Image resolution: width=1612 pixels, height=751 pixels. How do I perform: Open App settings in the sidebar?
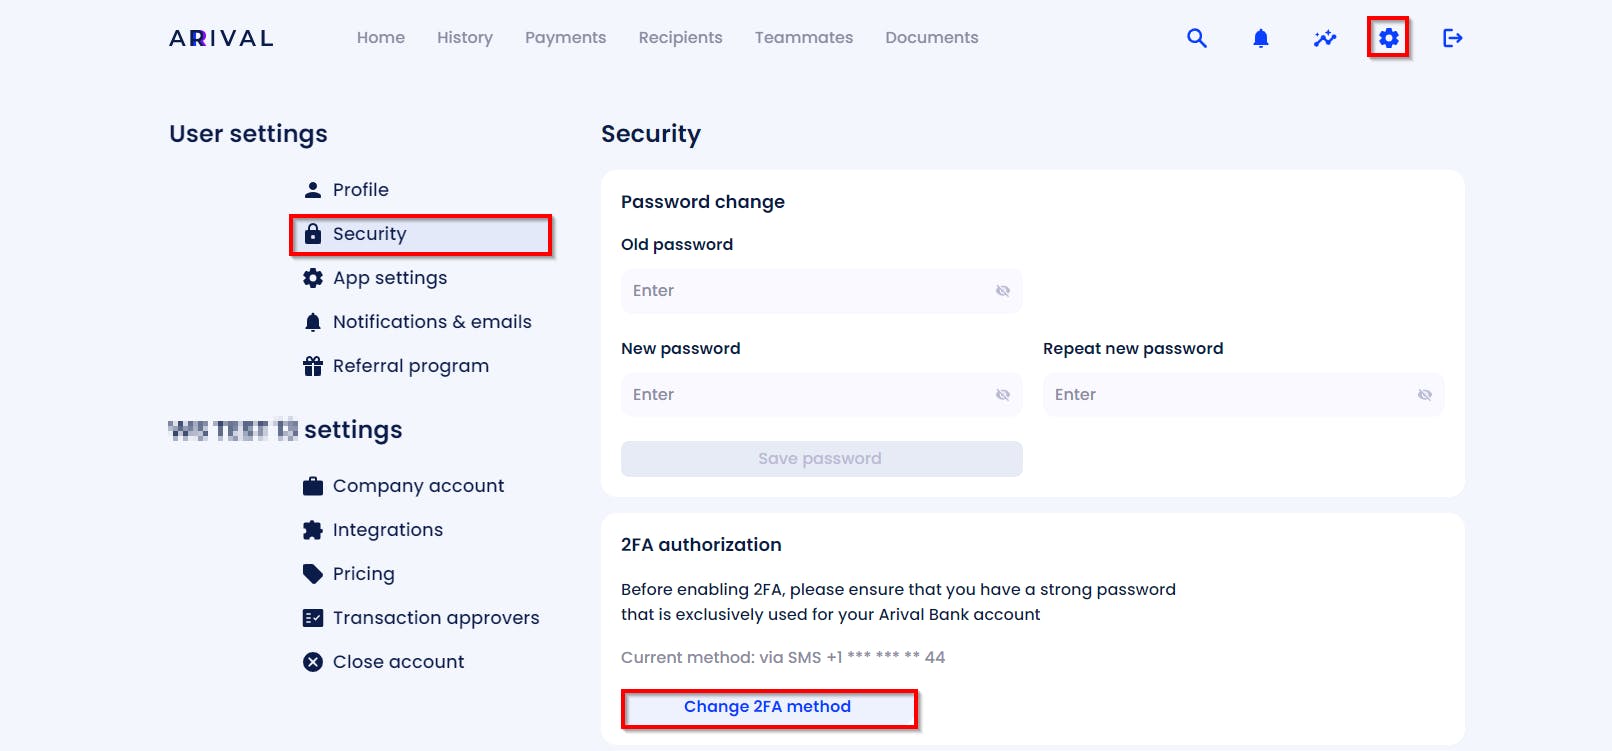click(390, 278)
